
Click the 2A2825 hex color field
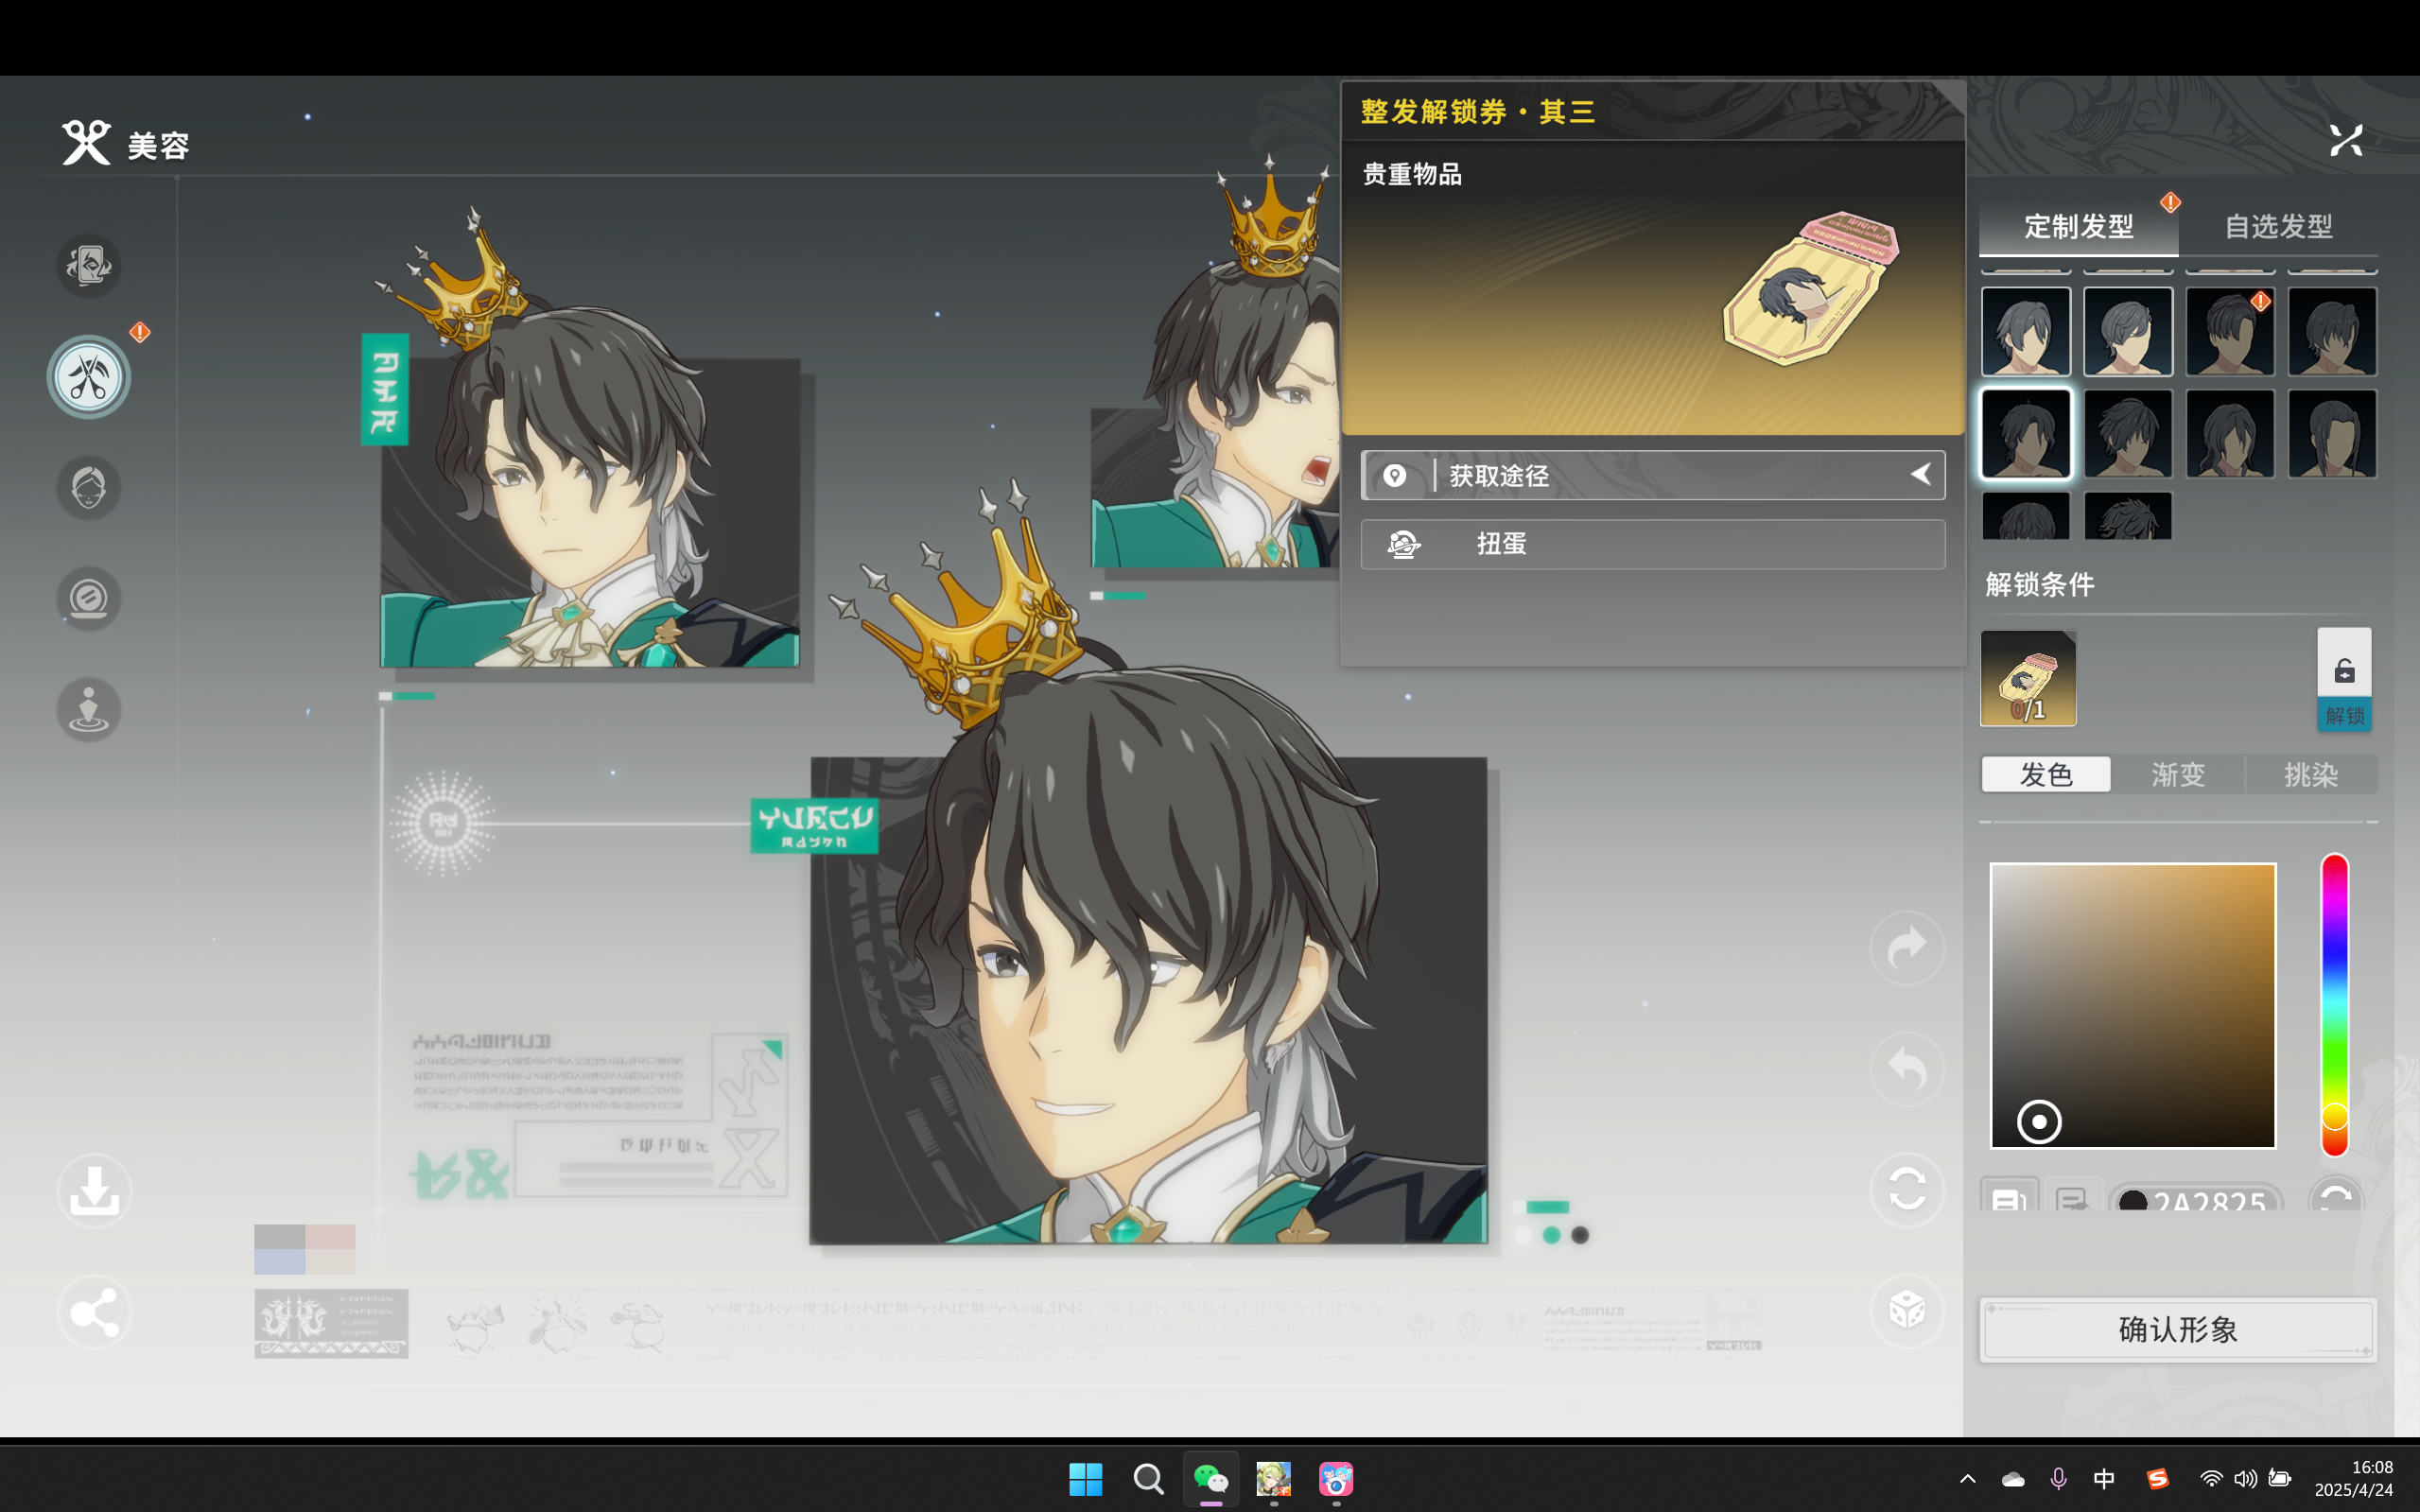[2196, 1197]
